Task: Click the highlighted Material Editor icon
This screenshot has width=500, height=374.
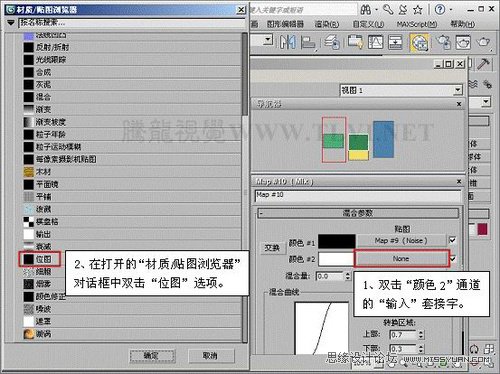Action: coord(419,42)
